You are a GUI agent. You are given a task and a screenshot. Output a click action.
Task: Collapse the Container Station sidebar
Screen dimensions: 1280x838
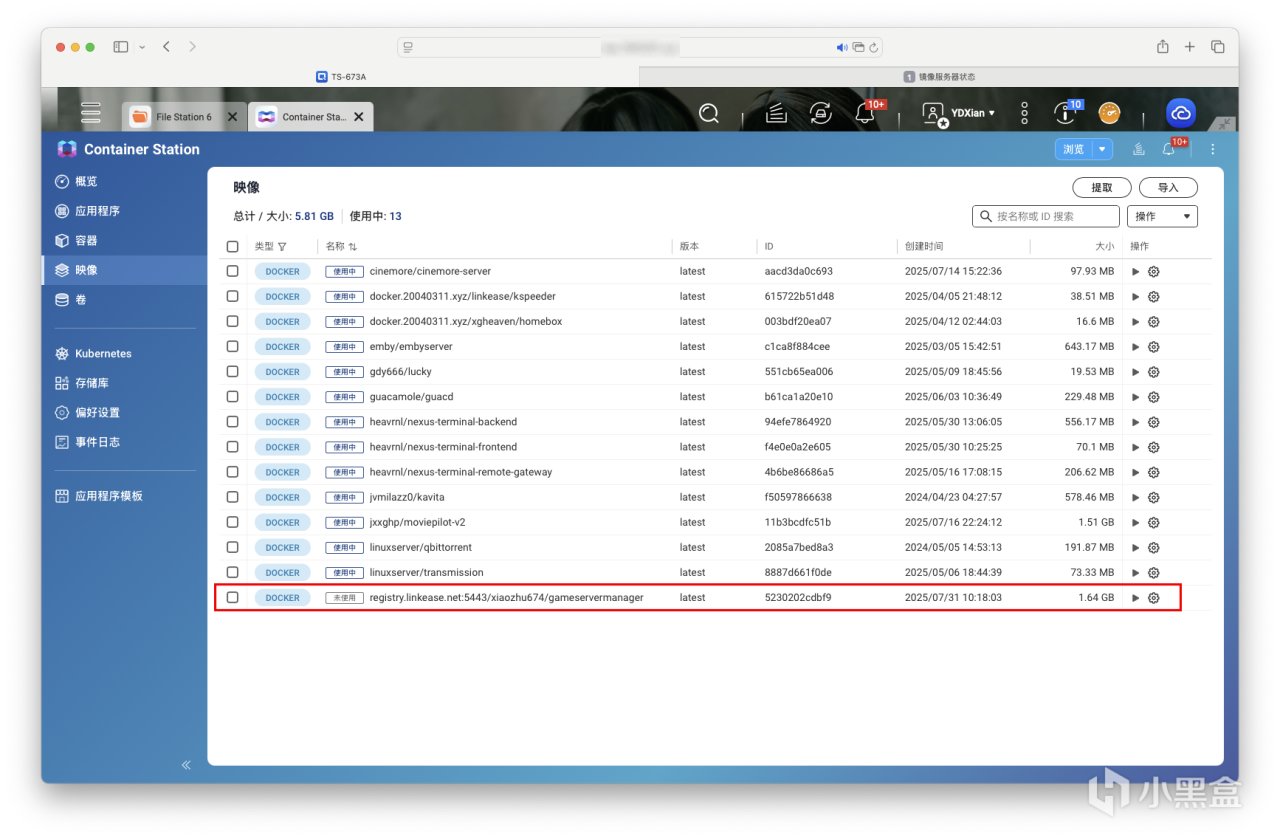click(186, 765)
